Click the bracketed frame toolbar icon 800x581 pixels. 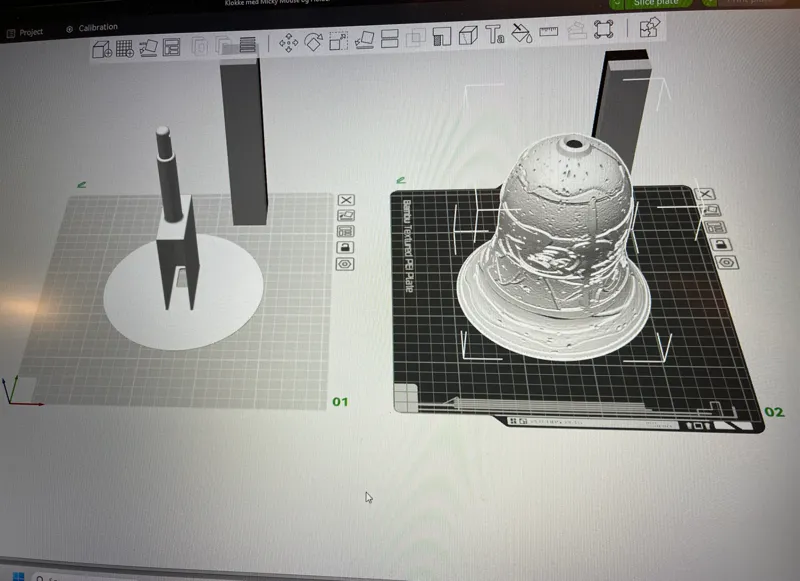point(604,29)
